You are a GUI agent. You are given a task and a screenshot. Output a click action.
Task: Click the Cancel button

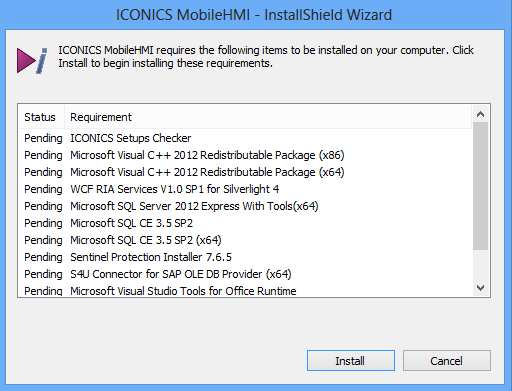point(447,360)
